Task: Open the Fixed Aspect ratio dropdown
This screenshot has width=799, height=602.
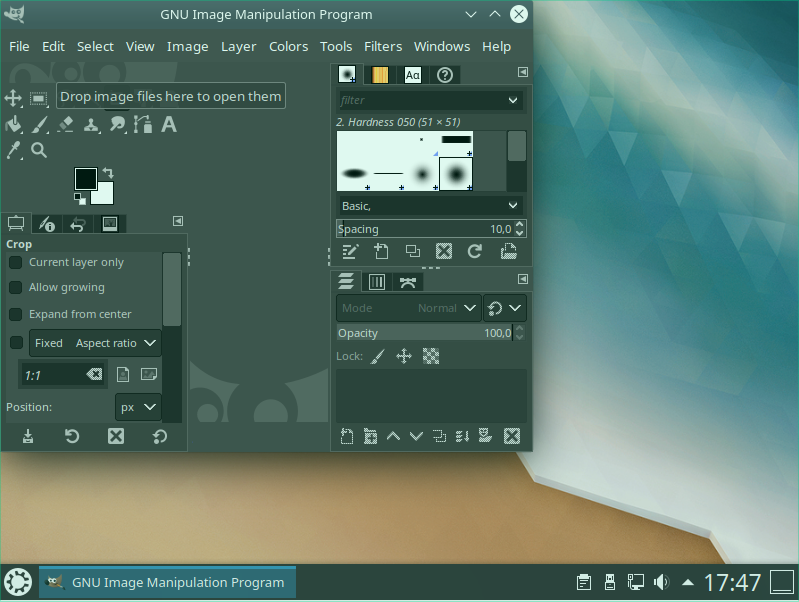Action: [95, 343]
